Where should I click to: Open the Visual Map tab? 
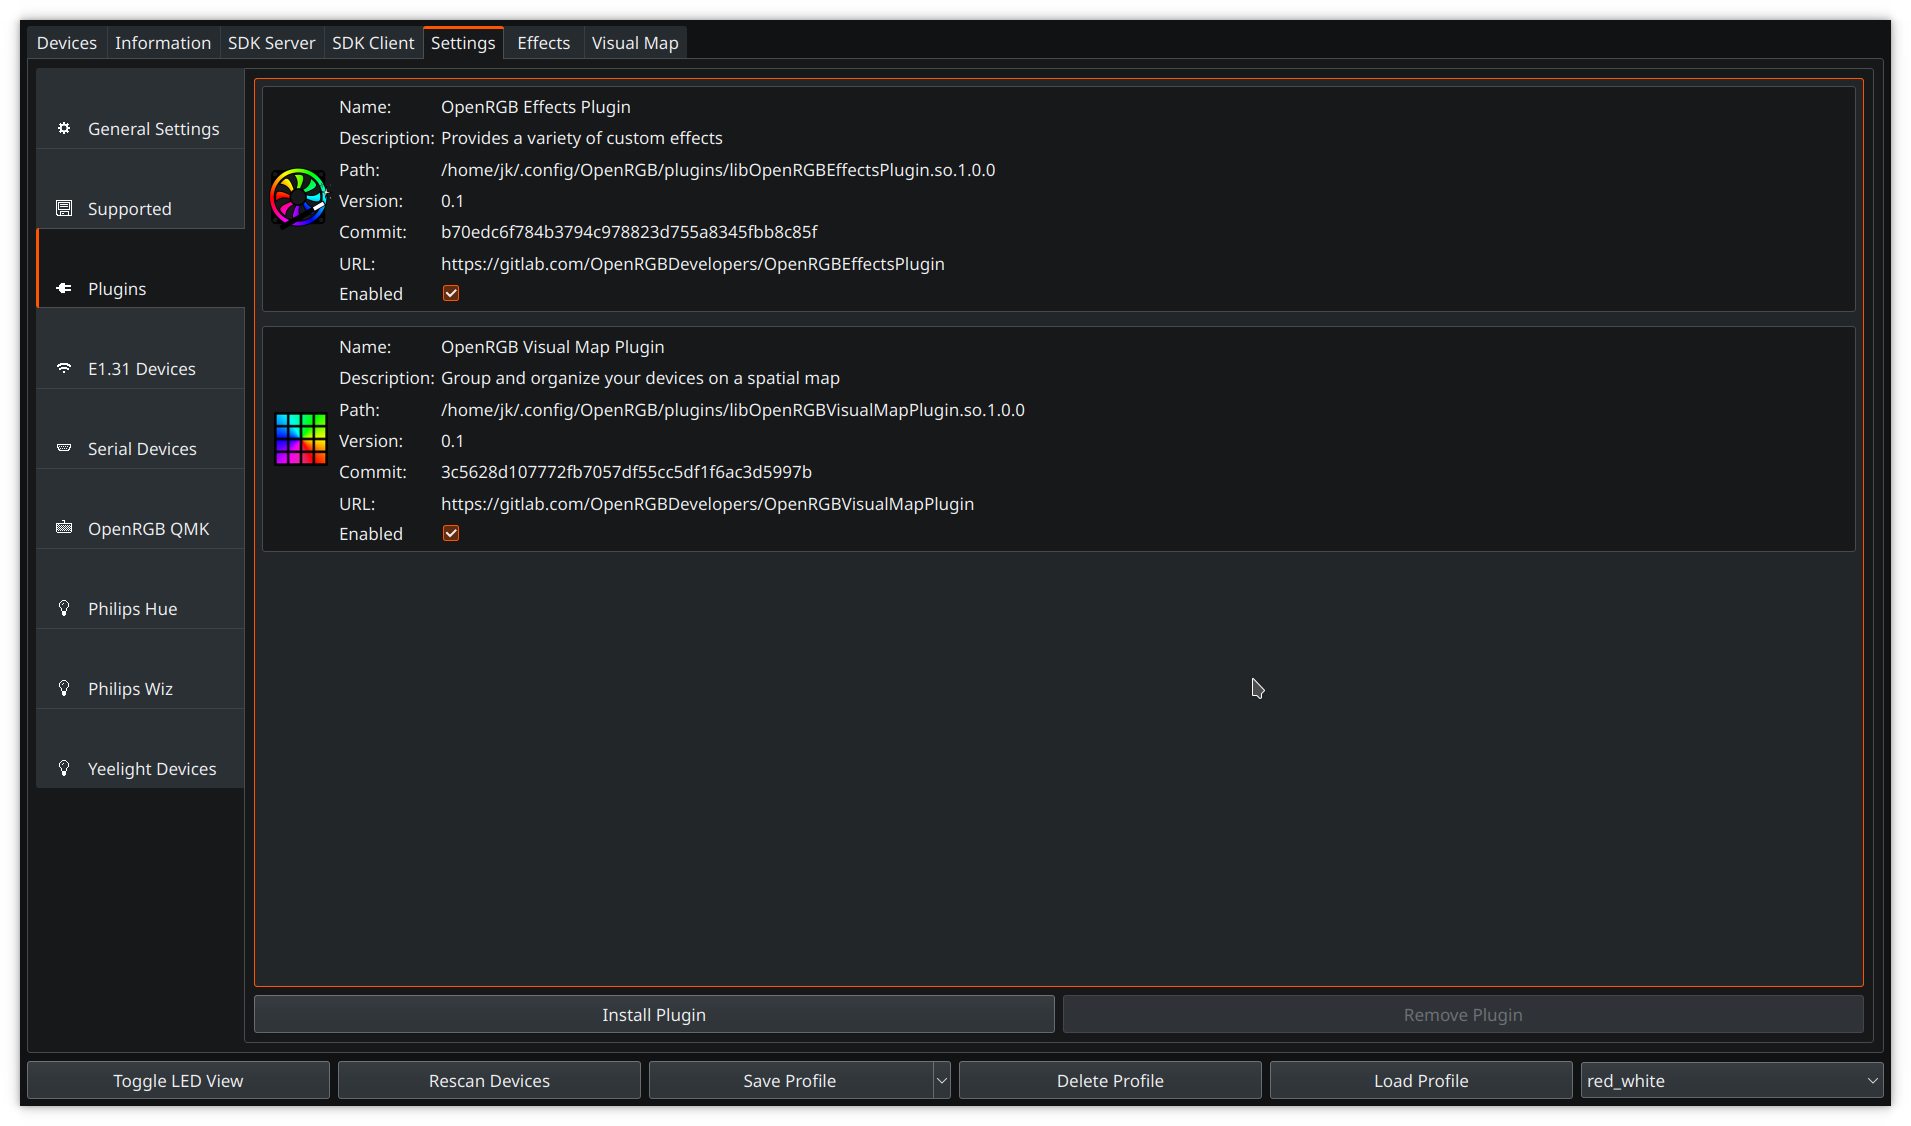(x=635, y=43)
